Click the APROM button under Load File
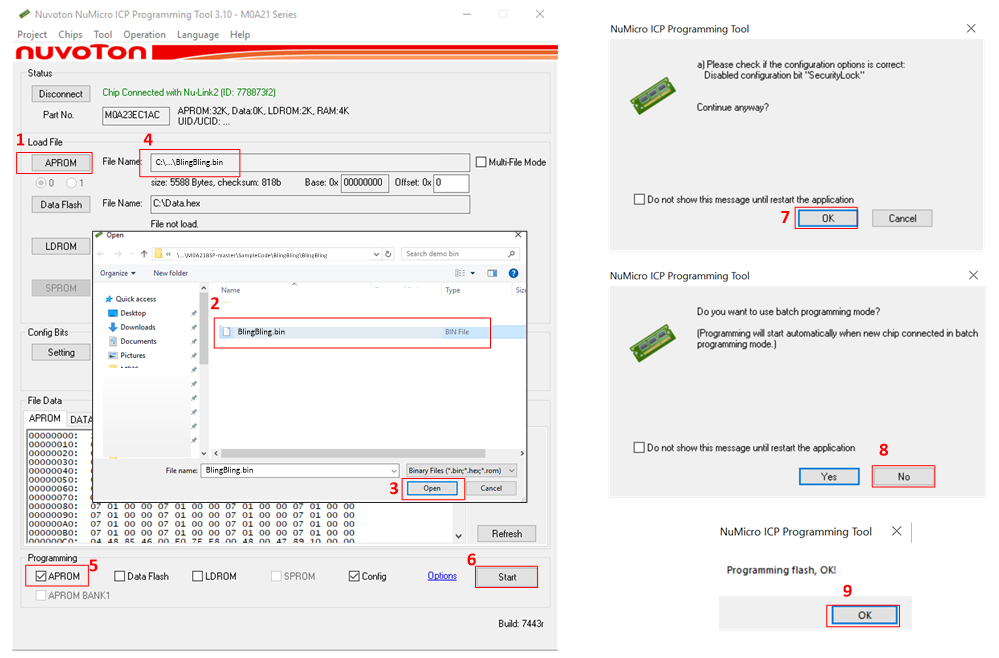The height and width of the screenshot is (658, 999). click(61, 162)
